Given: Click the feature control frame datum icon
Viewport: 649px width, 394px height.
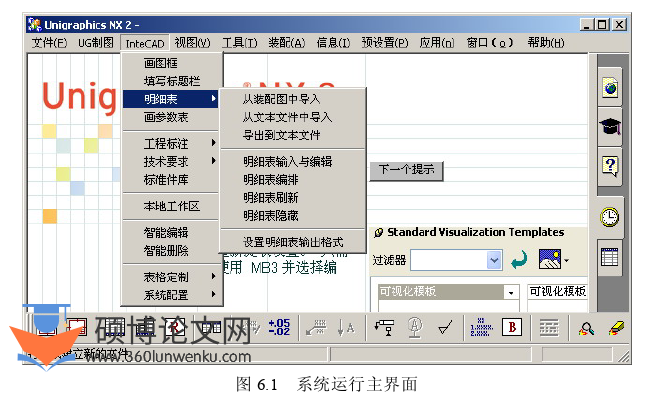Looking at the screenshot, I should pyautogui.click(x=384, y=328).
